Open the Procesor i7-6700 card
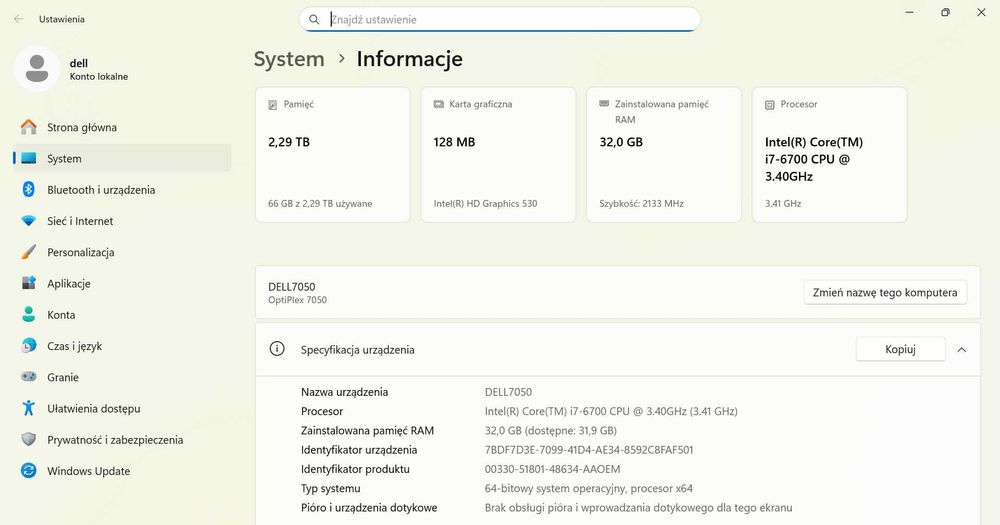Image resolution: width=1000 pixels, height=525 pixels. [830, 154]
